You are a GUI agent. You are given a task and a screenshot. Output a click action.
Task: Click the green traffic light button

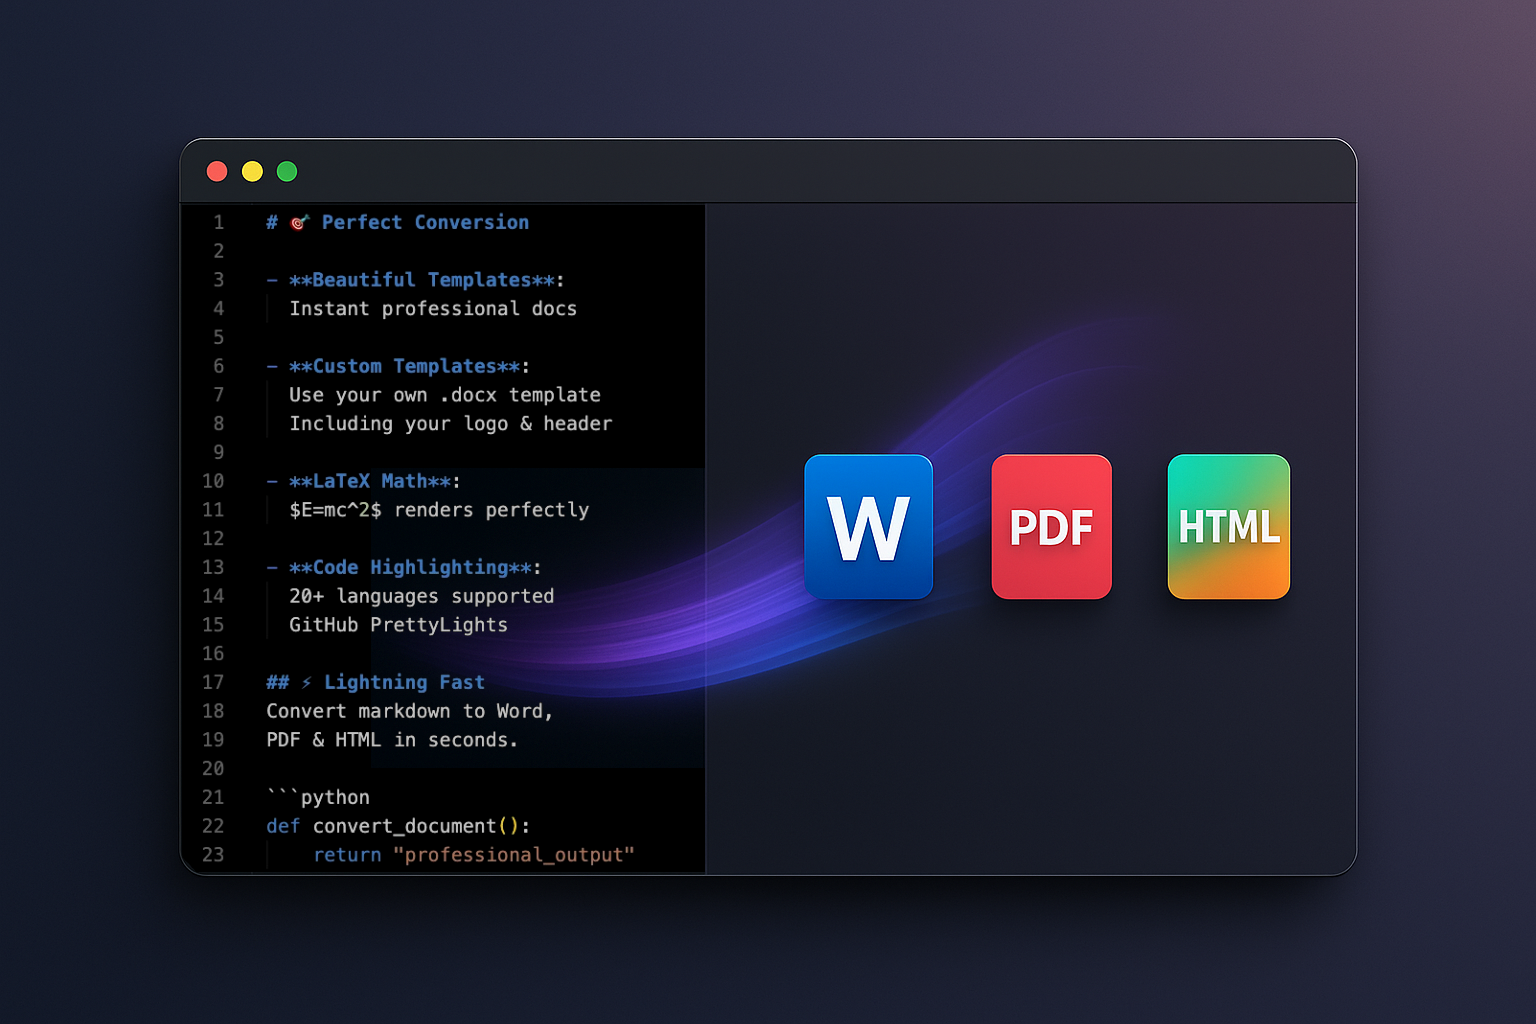(287, 171)
